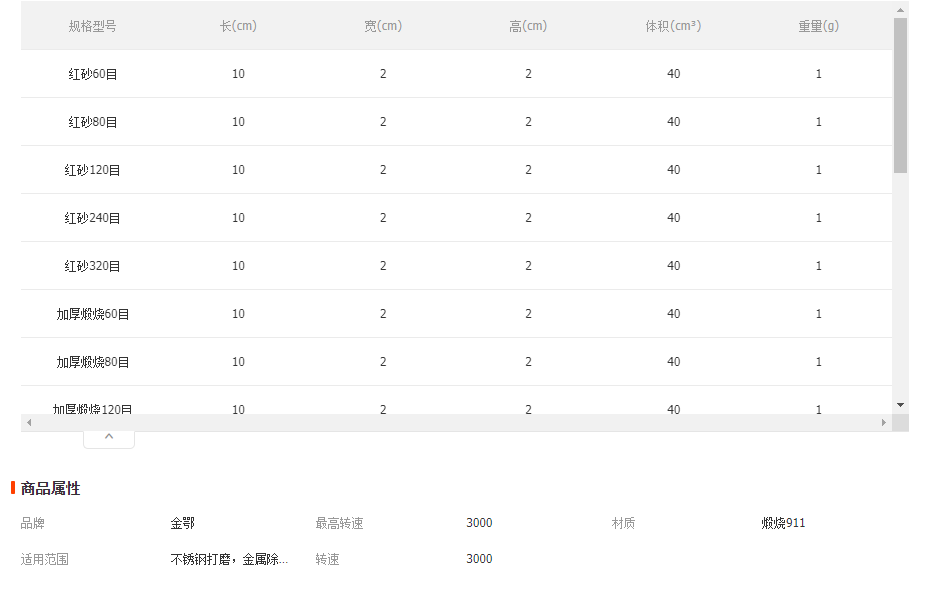Screen dimensions: 941x592
Task: Click the horizontal scrollbar track
Action: (x=456, y=423)
